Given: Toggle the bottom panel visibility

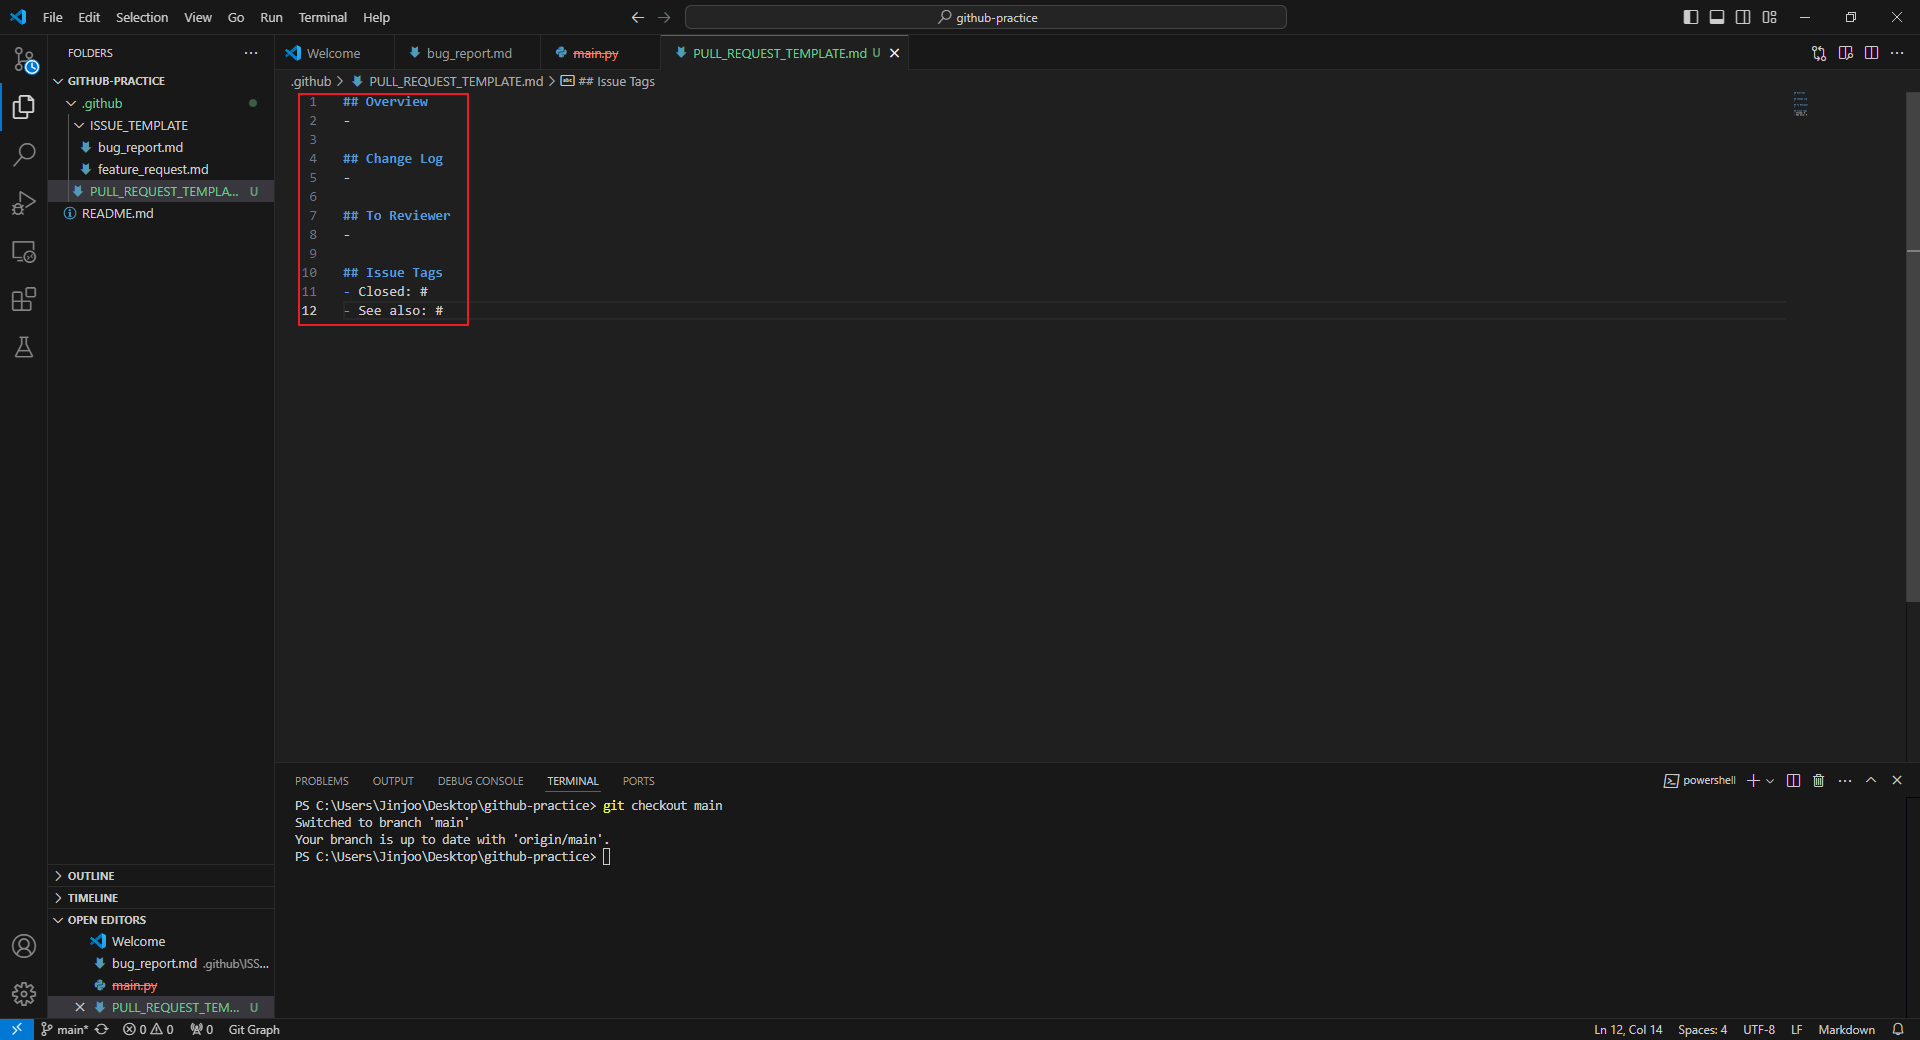Looking at the screenshot, I should (x=1717, y=17).
